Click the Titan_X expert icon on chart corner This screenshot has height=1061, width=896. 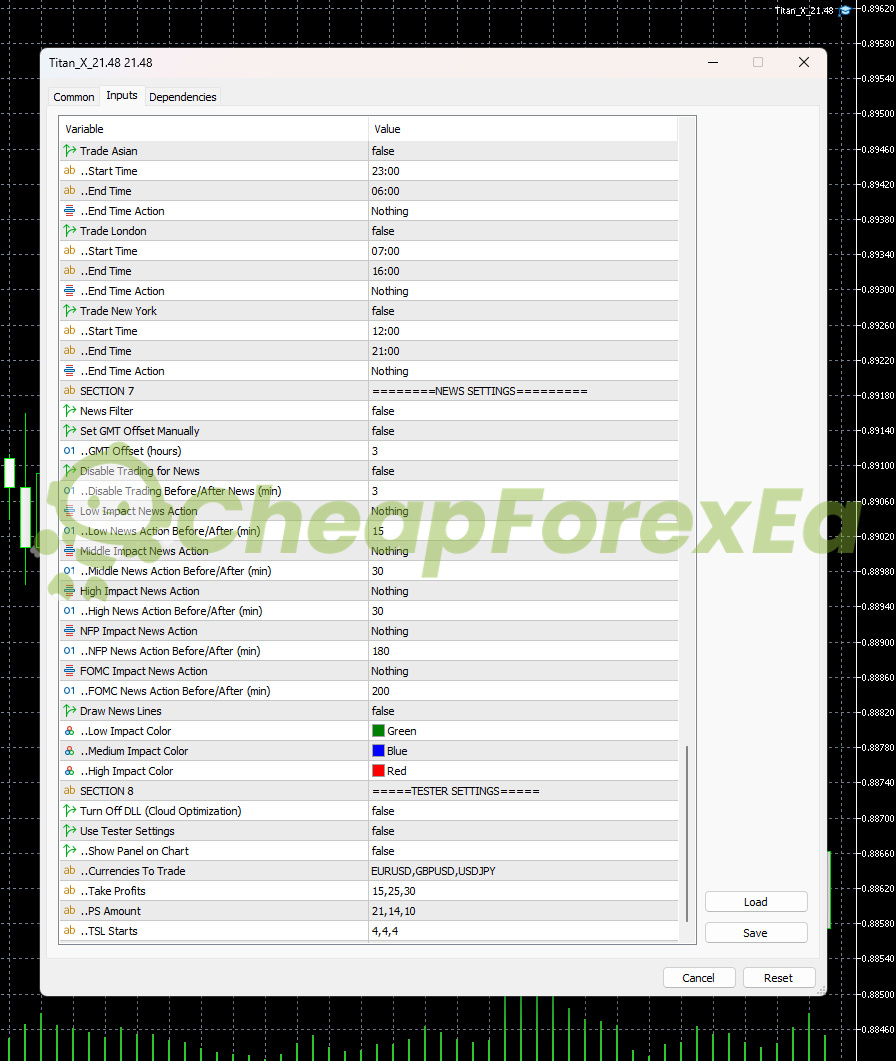(845, 11)
